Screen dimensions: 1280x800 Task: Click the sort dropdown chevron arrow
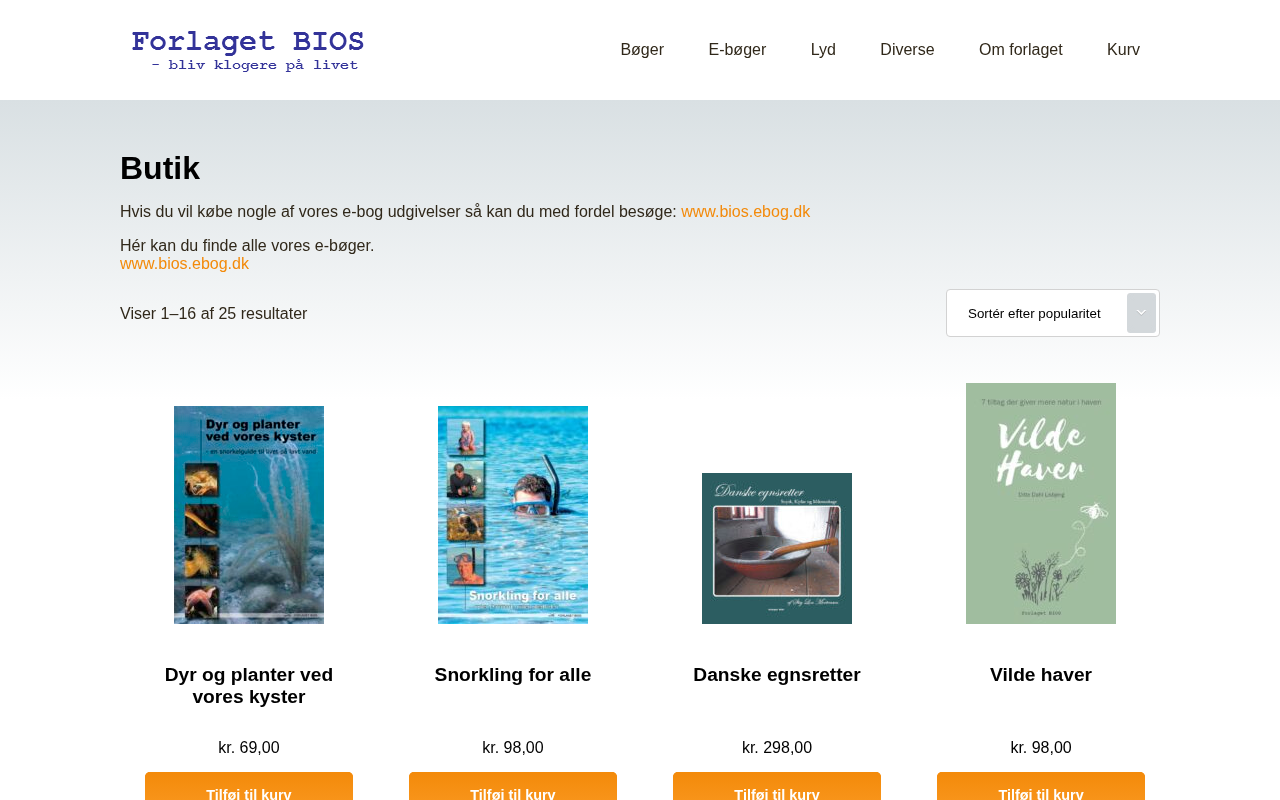1141,313
